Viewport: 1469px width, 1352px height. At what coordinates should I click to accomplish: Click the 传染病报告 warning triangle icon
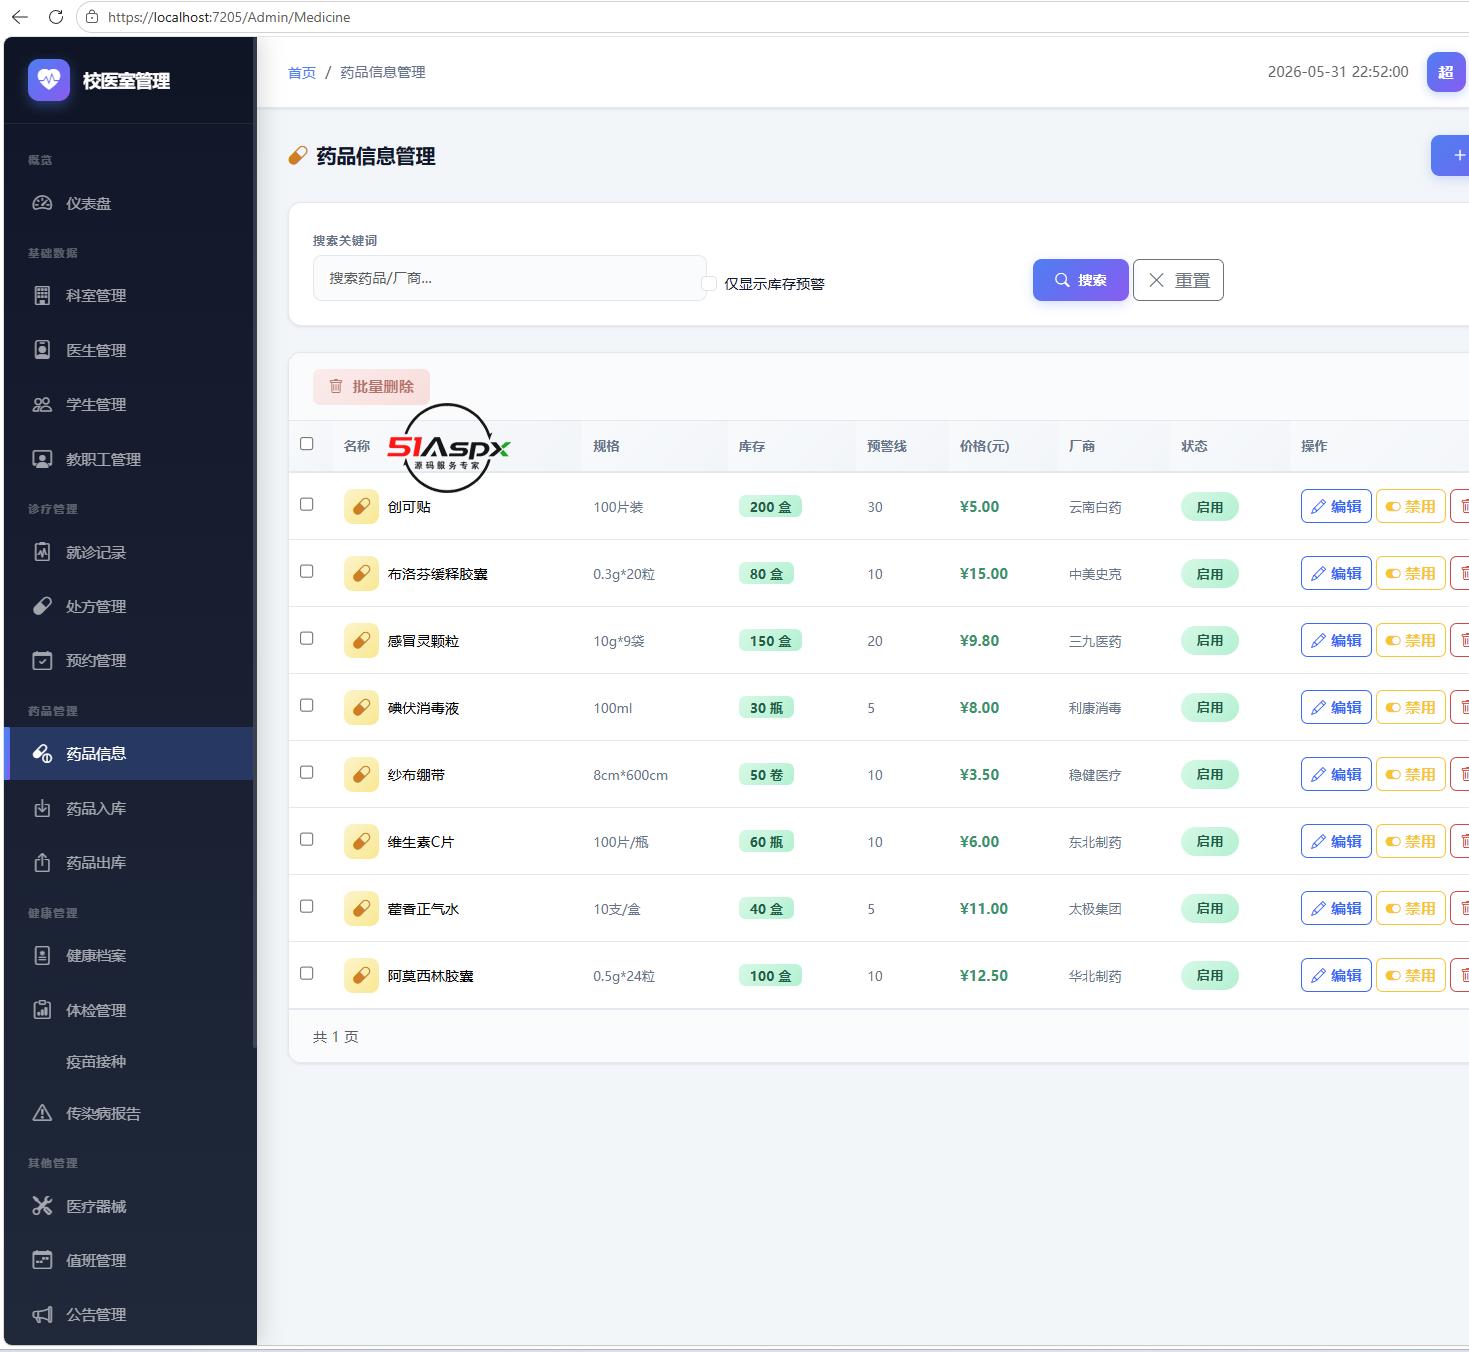[42, 1113]
